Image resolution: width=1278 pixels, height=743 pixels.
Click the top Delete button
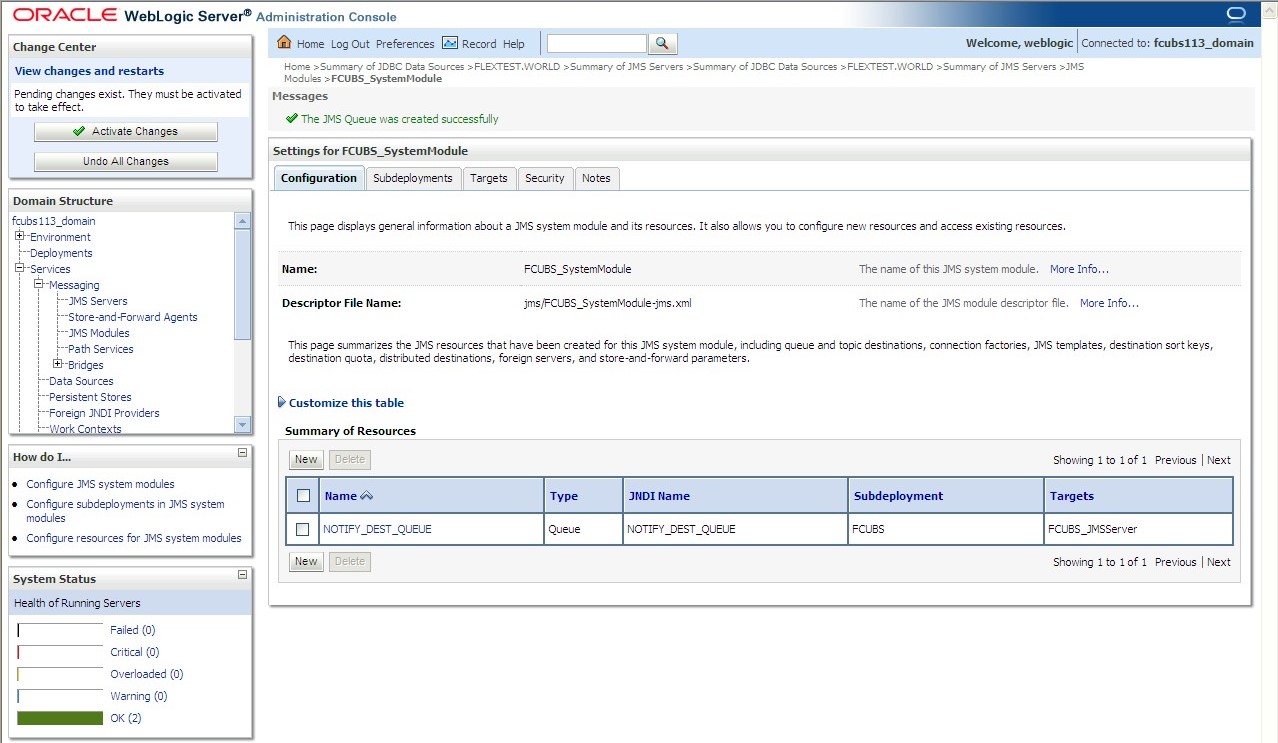tap(350, 460)
